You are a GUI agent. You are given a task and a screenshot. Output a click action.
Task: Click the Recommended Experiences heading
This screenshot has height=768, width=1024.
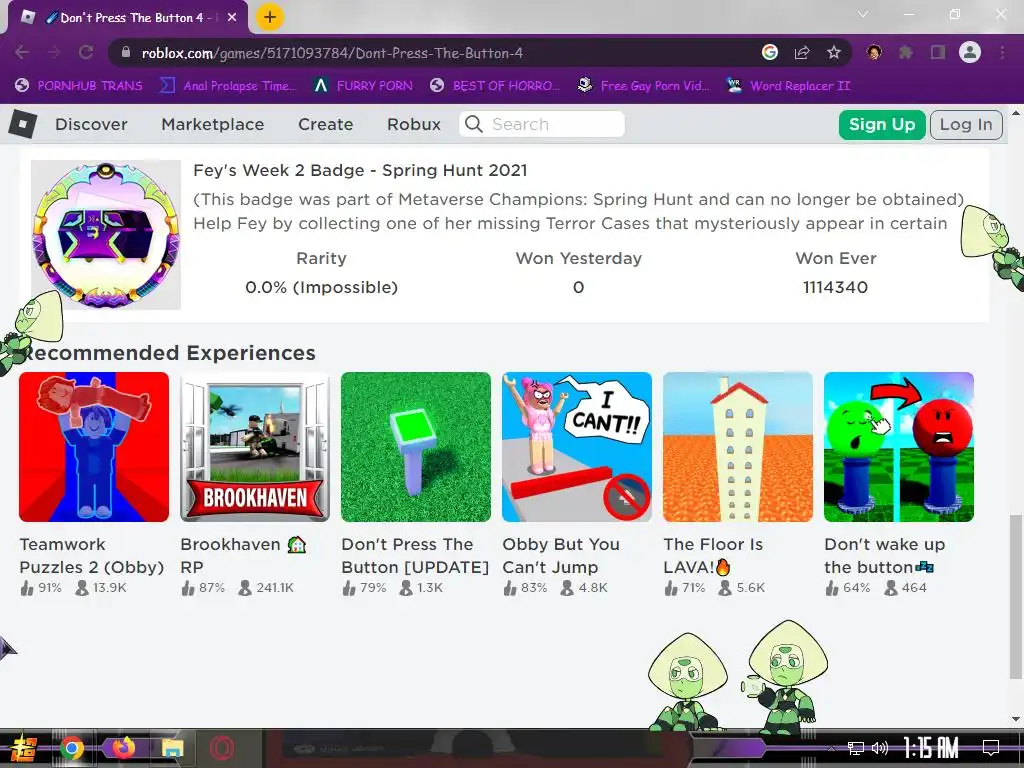click(x=168, y=353)
